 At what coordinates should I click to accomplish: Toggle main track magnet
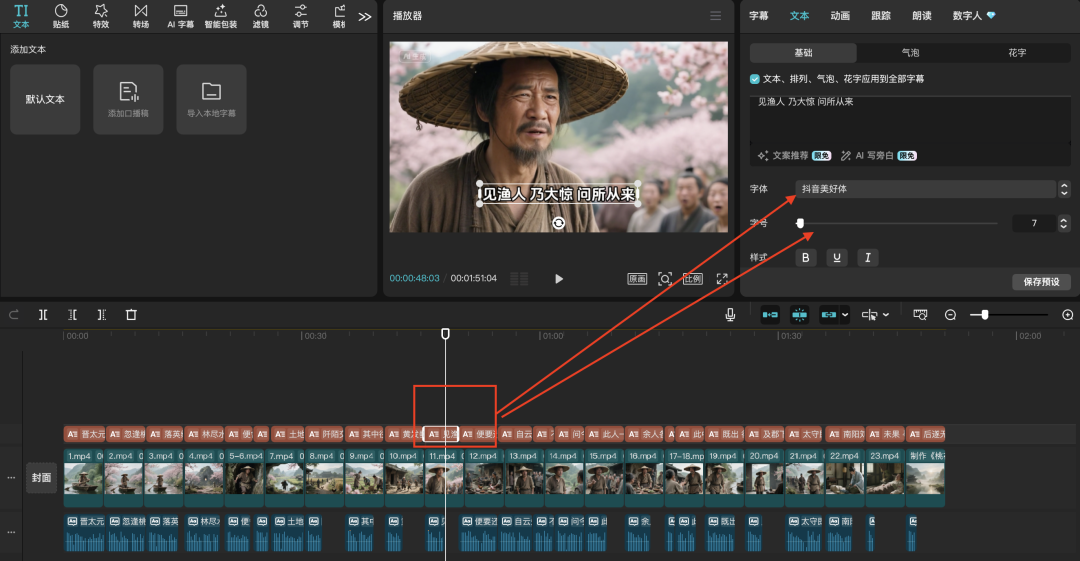tap(770, 315)
